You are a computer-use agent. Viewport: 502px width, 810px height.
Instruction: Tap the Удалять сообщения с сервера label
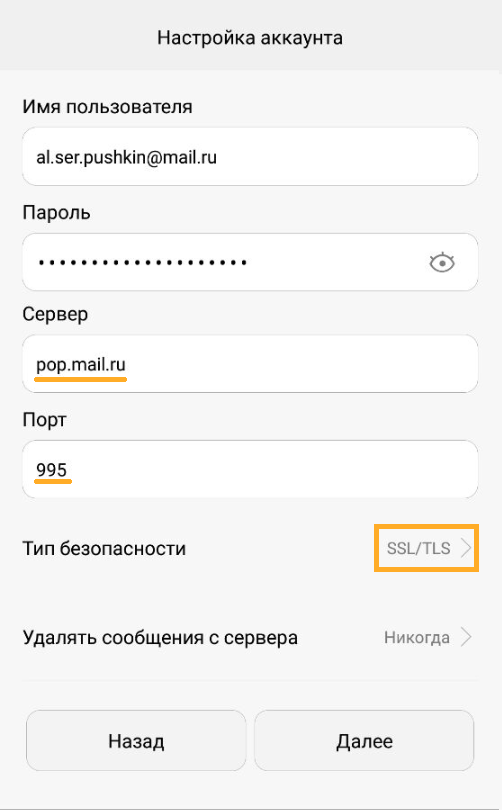[x=160, y=637]
